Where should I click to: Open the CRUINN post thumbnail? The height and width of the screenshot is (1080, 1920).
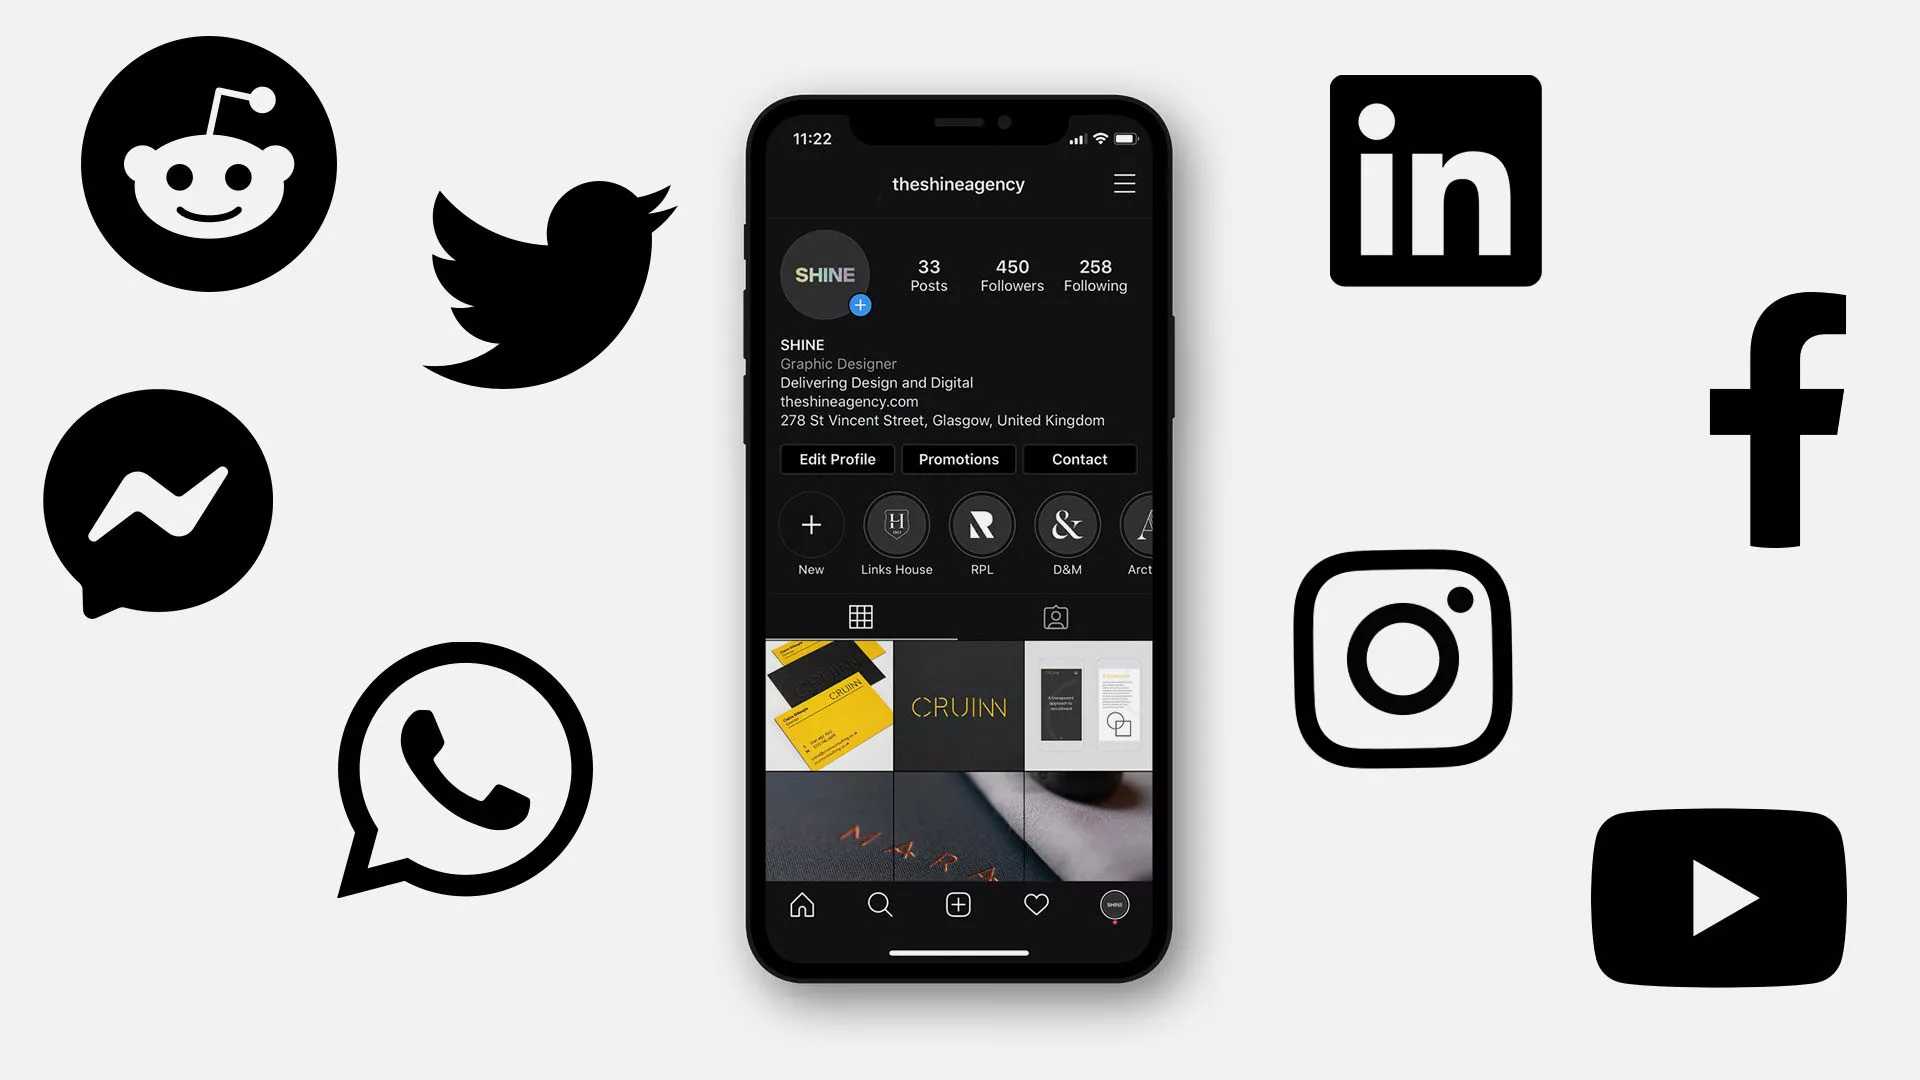957,705
